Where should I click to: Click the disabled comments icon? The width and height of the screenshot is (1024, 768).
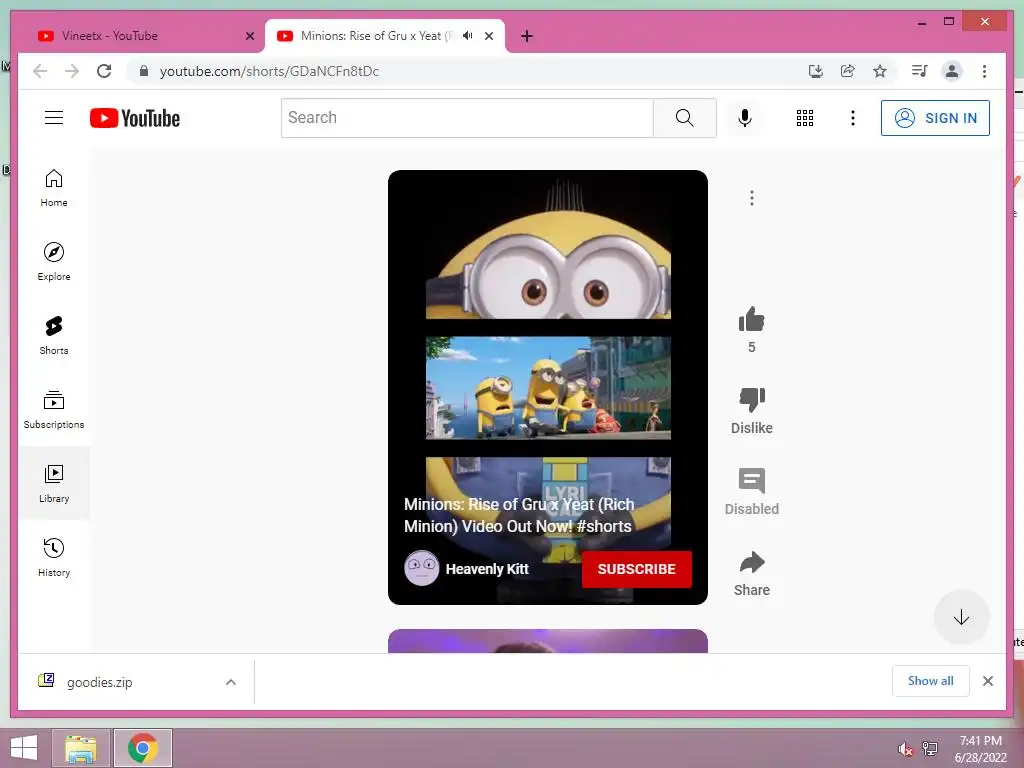tap(752, 481)
